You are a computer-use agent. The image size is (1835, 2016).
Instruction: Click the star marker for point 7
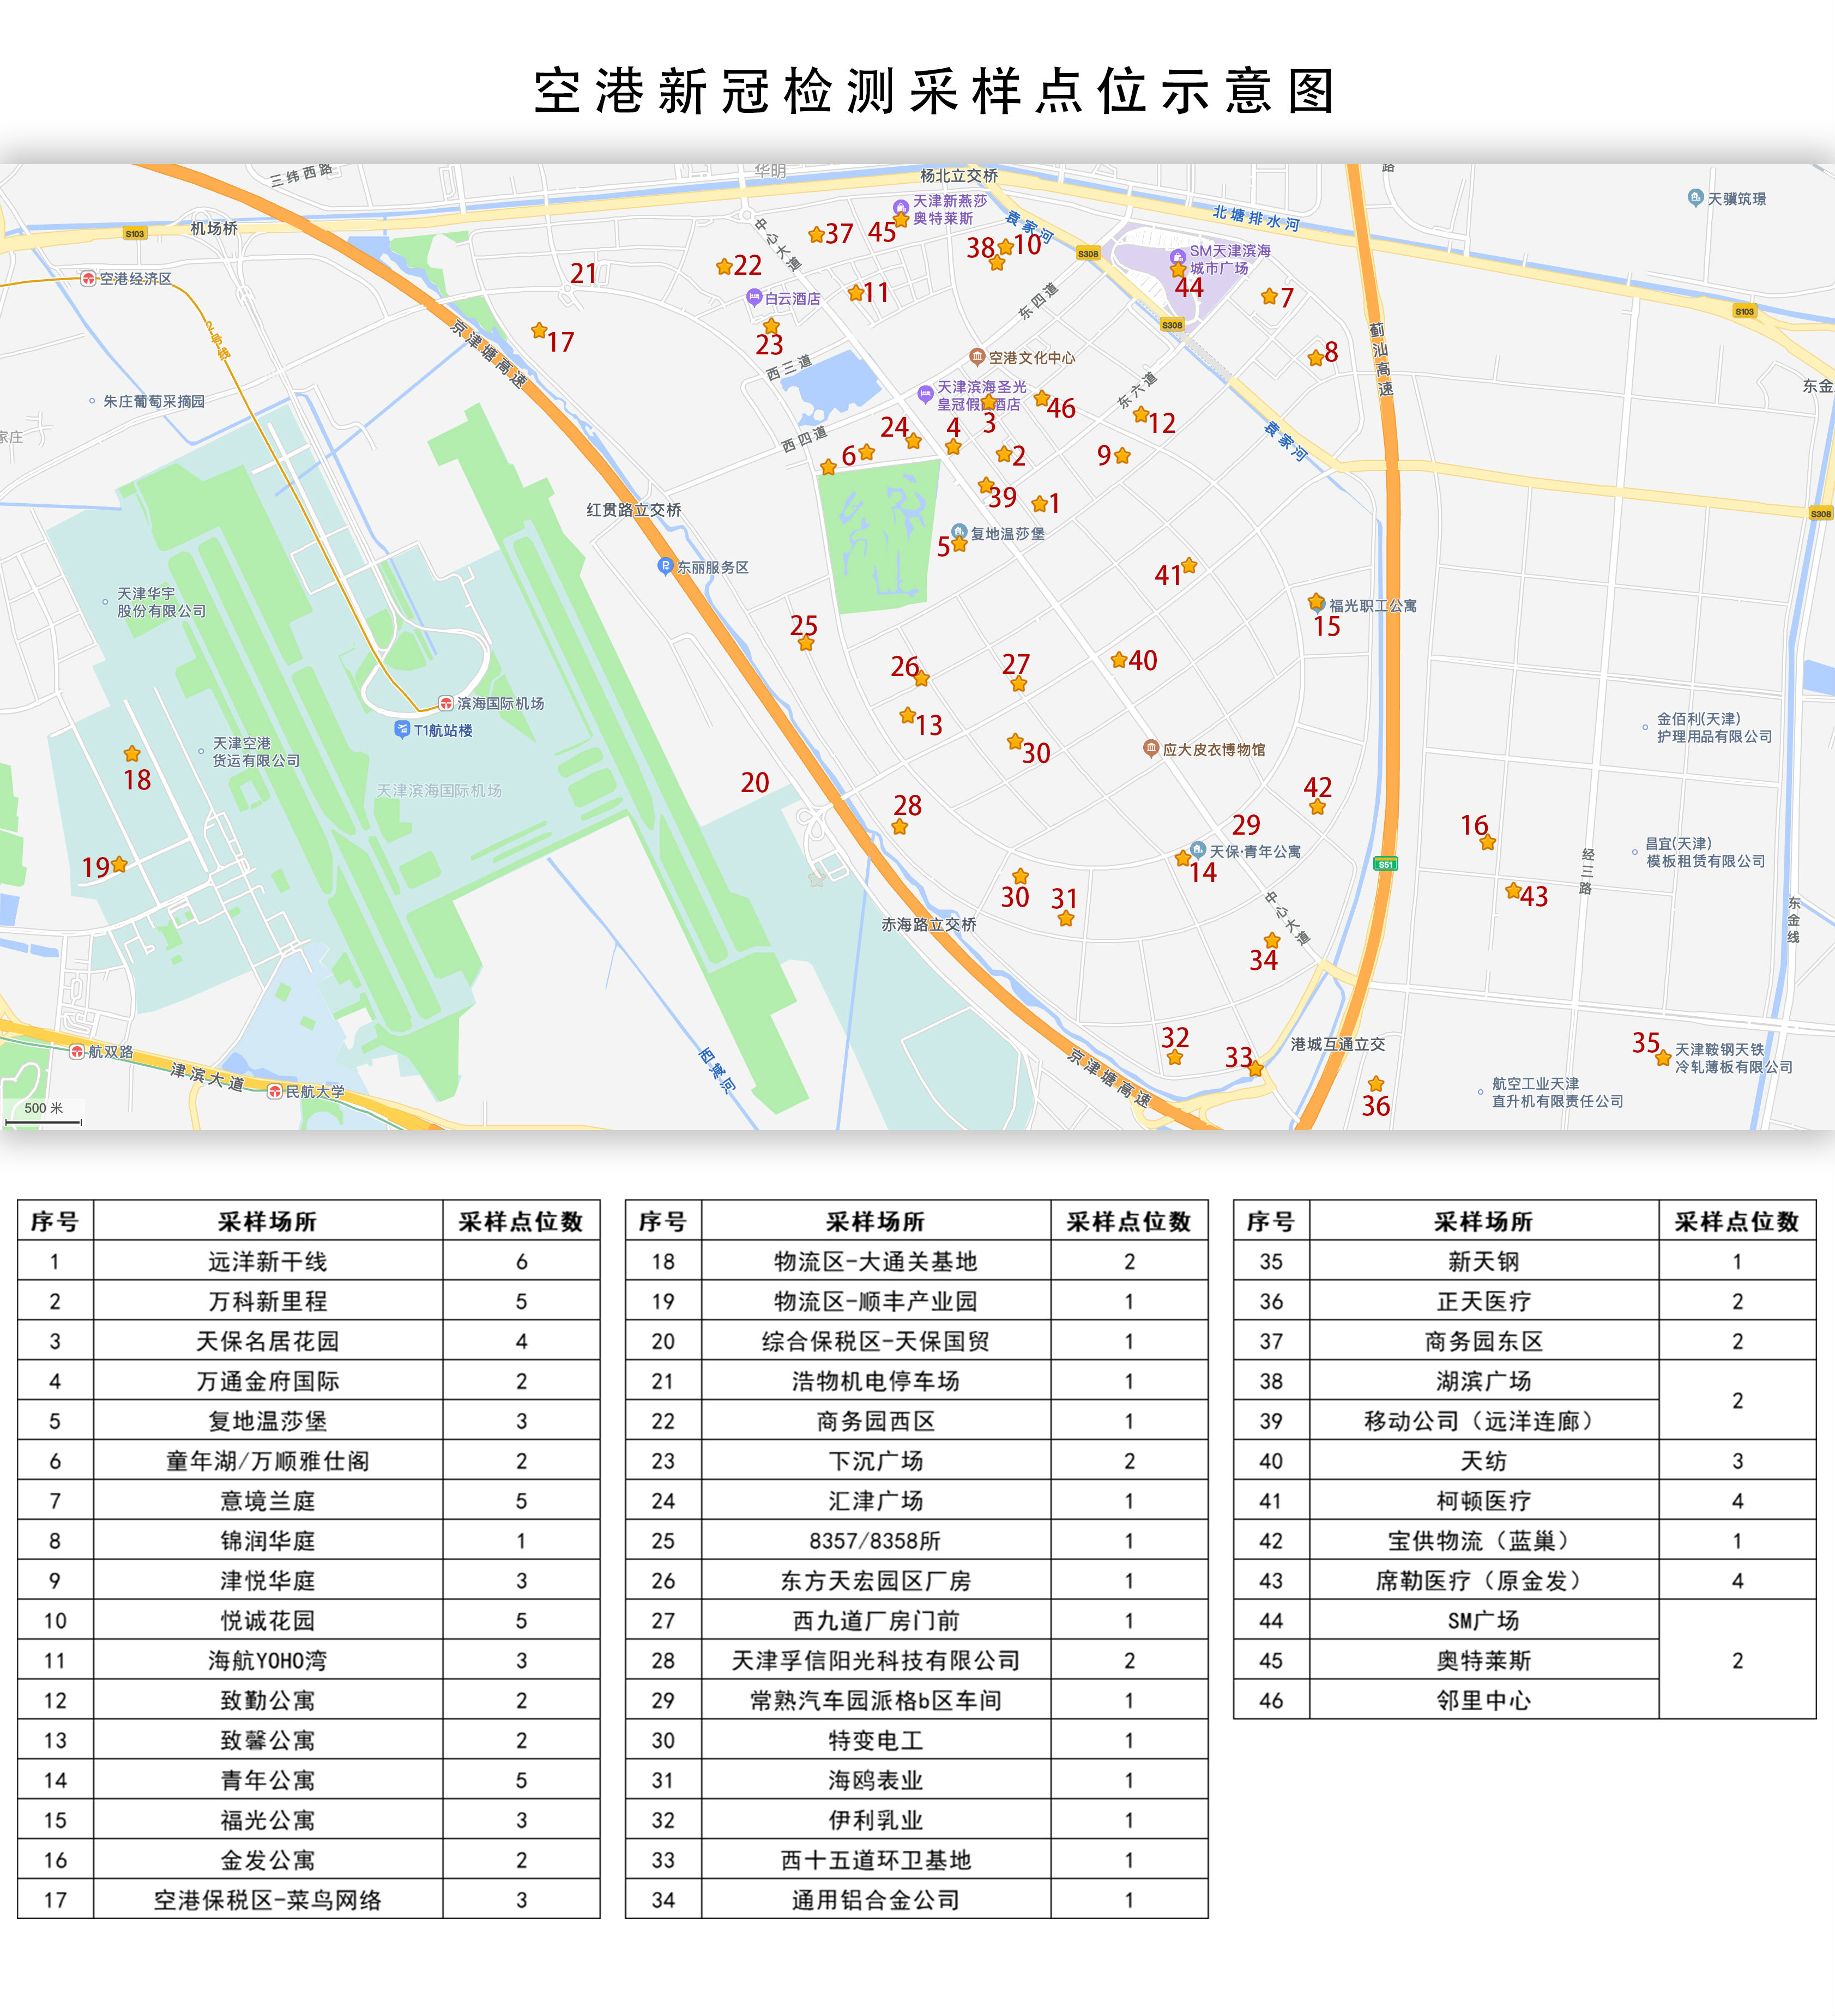(x=1269, y=296)
